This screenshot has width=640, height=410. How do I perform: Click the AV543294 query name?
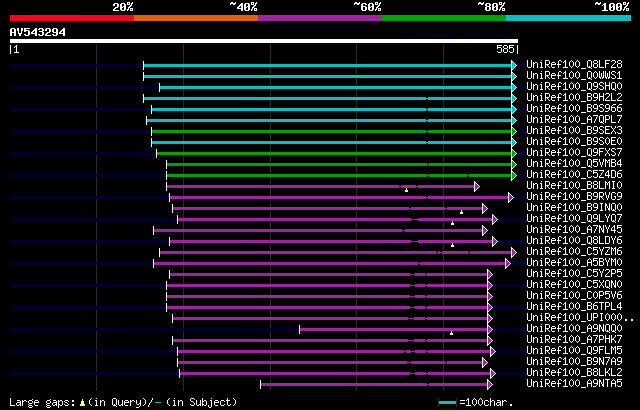[x=38, y=33]
